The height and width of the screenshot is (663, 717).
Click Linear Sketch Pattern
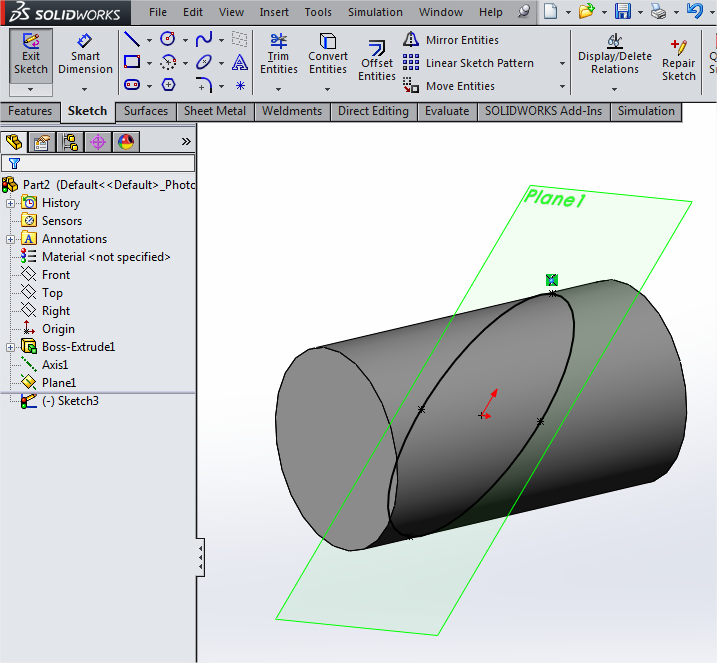(x=479, y=63)
